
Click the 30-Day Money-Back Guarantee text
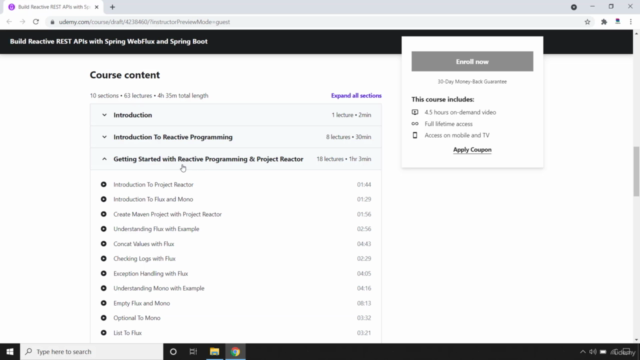pyautogui.click(x=472, y=82)
